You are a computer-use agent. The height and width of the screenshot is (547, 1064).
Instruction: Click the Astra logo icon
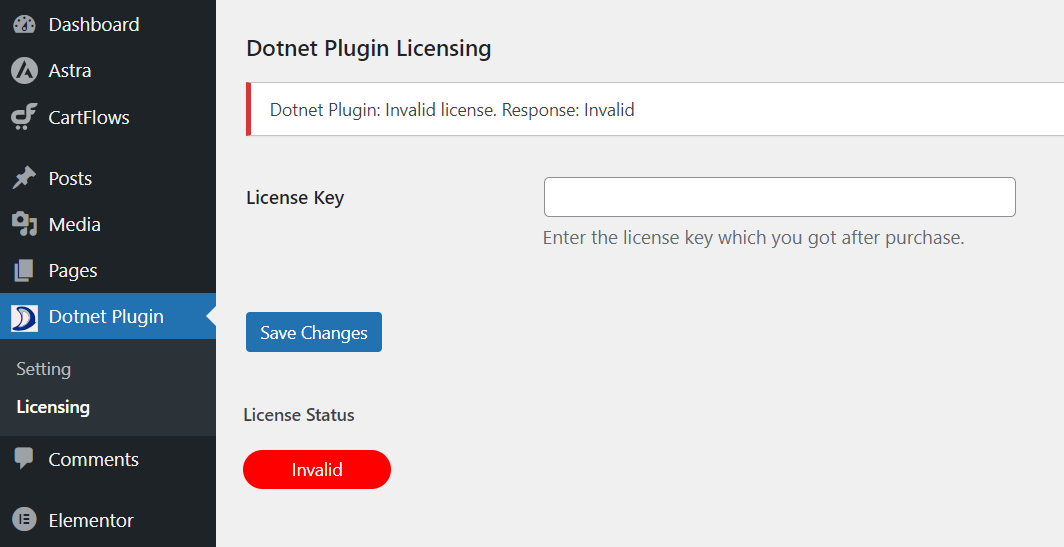[24, 71]
